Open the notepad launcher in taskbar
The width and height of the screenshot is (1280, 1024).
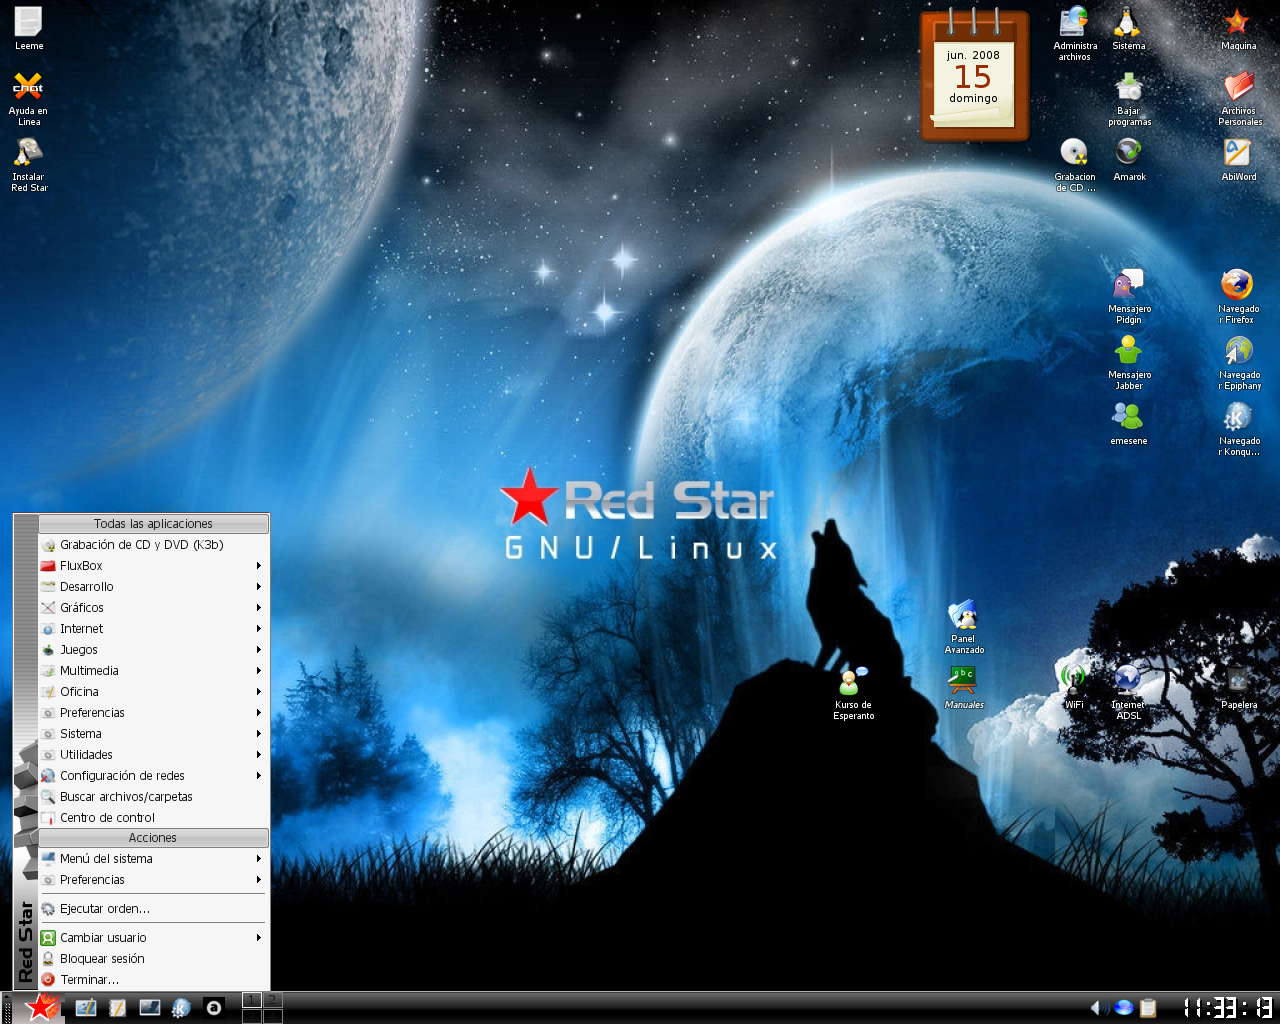(117, 1008)
